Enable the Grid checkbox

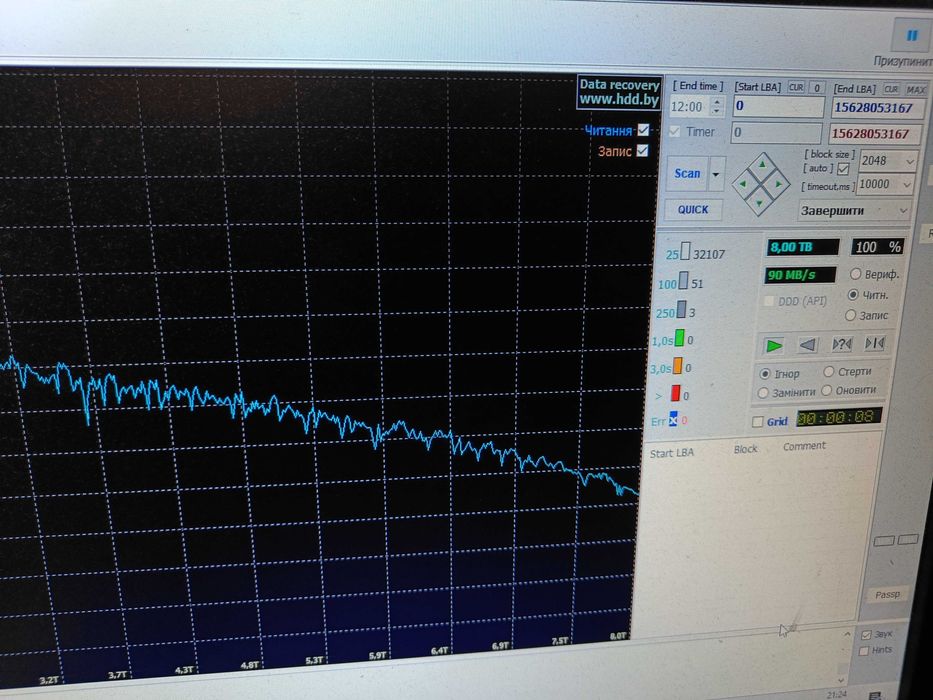(x=757, y=422)
